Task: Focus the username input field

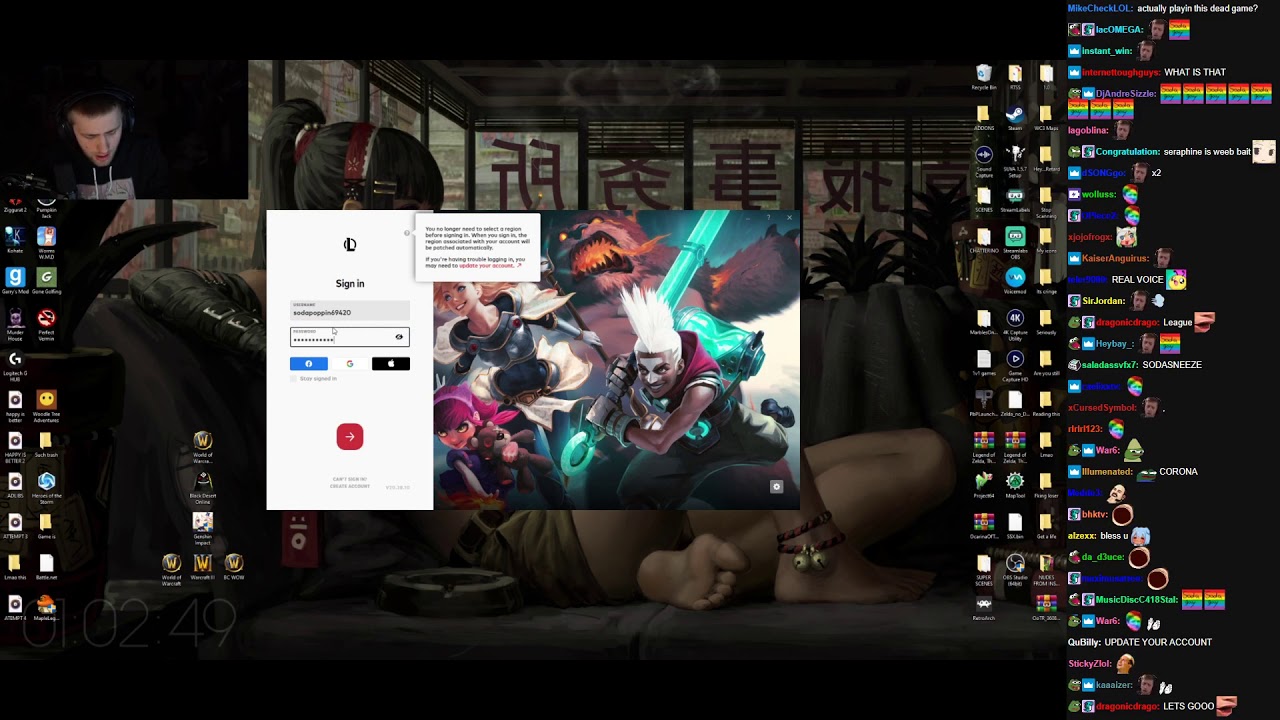Action: tap(350, 310)
